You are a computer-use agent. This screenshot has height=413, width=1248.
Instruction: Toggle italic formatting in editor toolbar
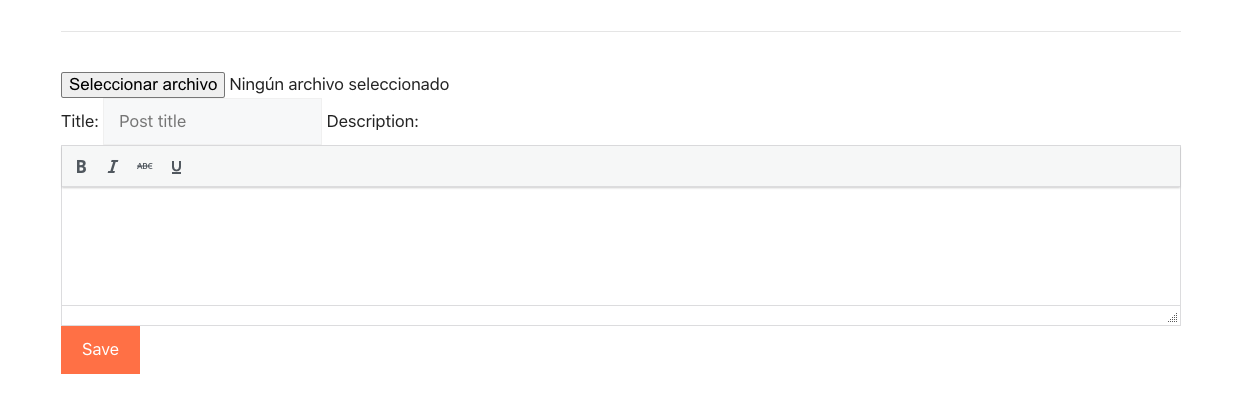(x=113, y=167)
